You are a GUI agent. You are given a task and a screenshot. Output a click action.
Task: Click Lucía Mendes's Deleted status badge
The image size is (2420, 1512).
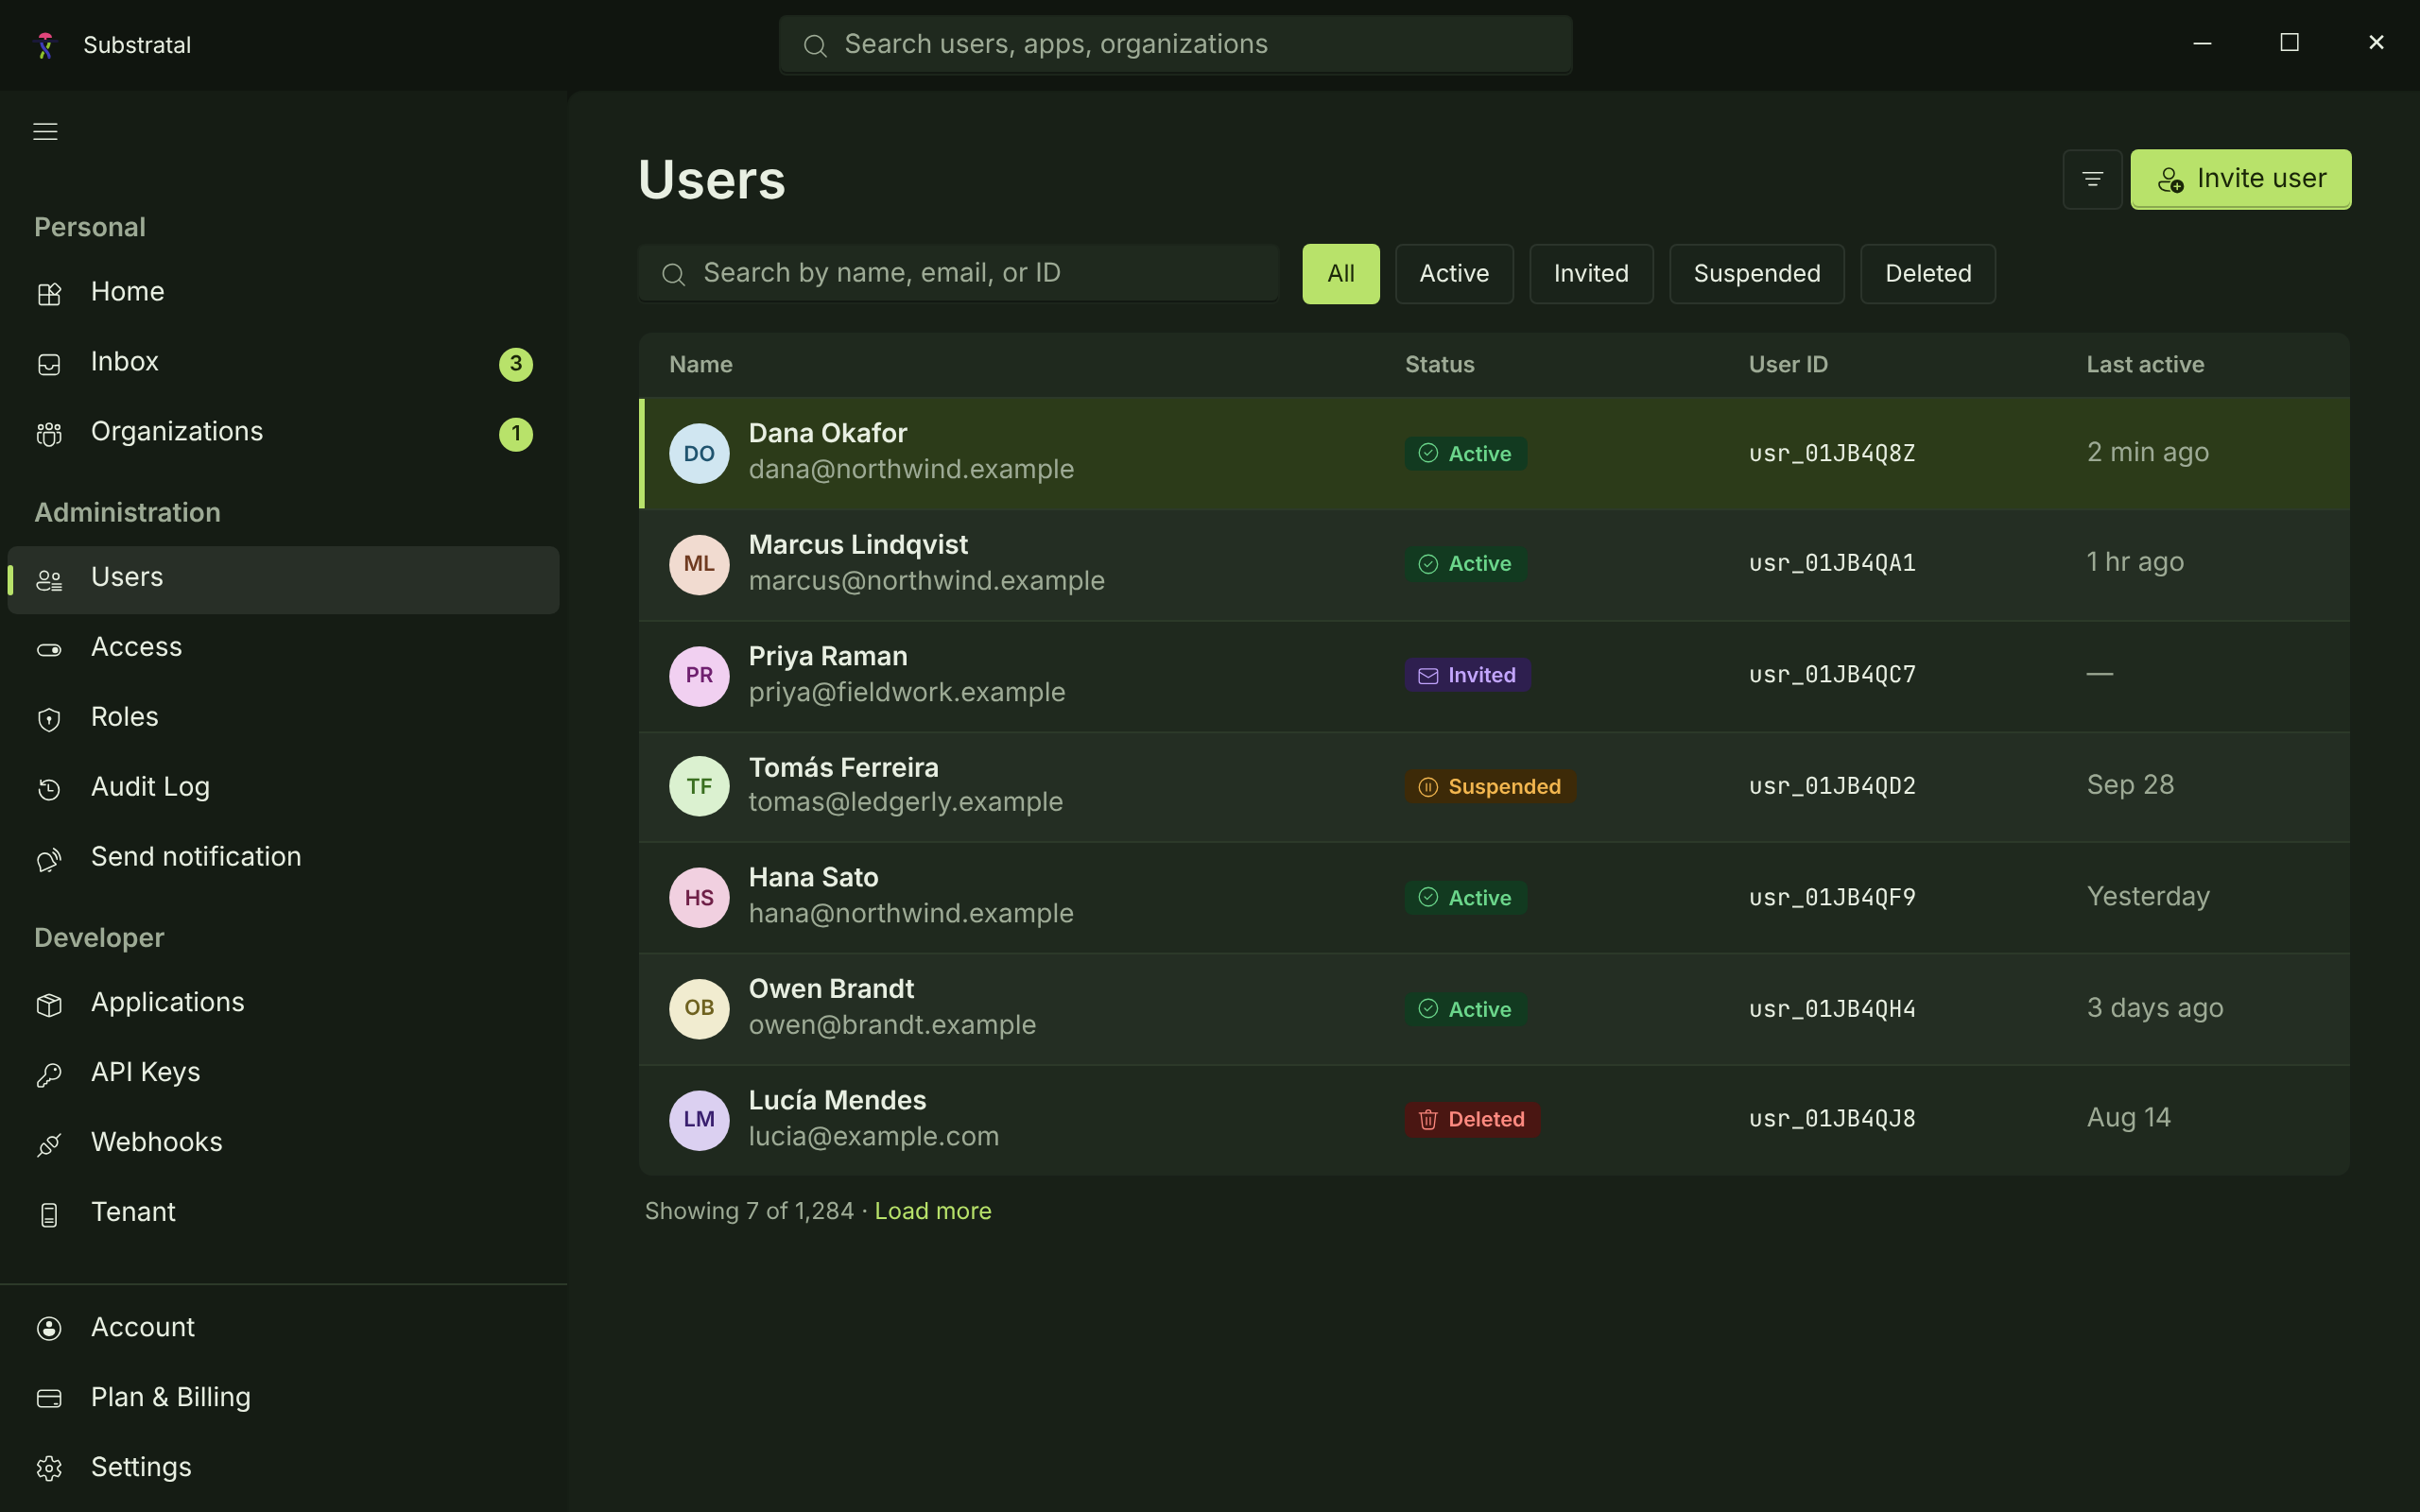[1472, 1119]
